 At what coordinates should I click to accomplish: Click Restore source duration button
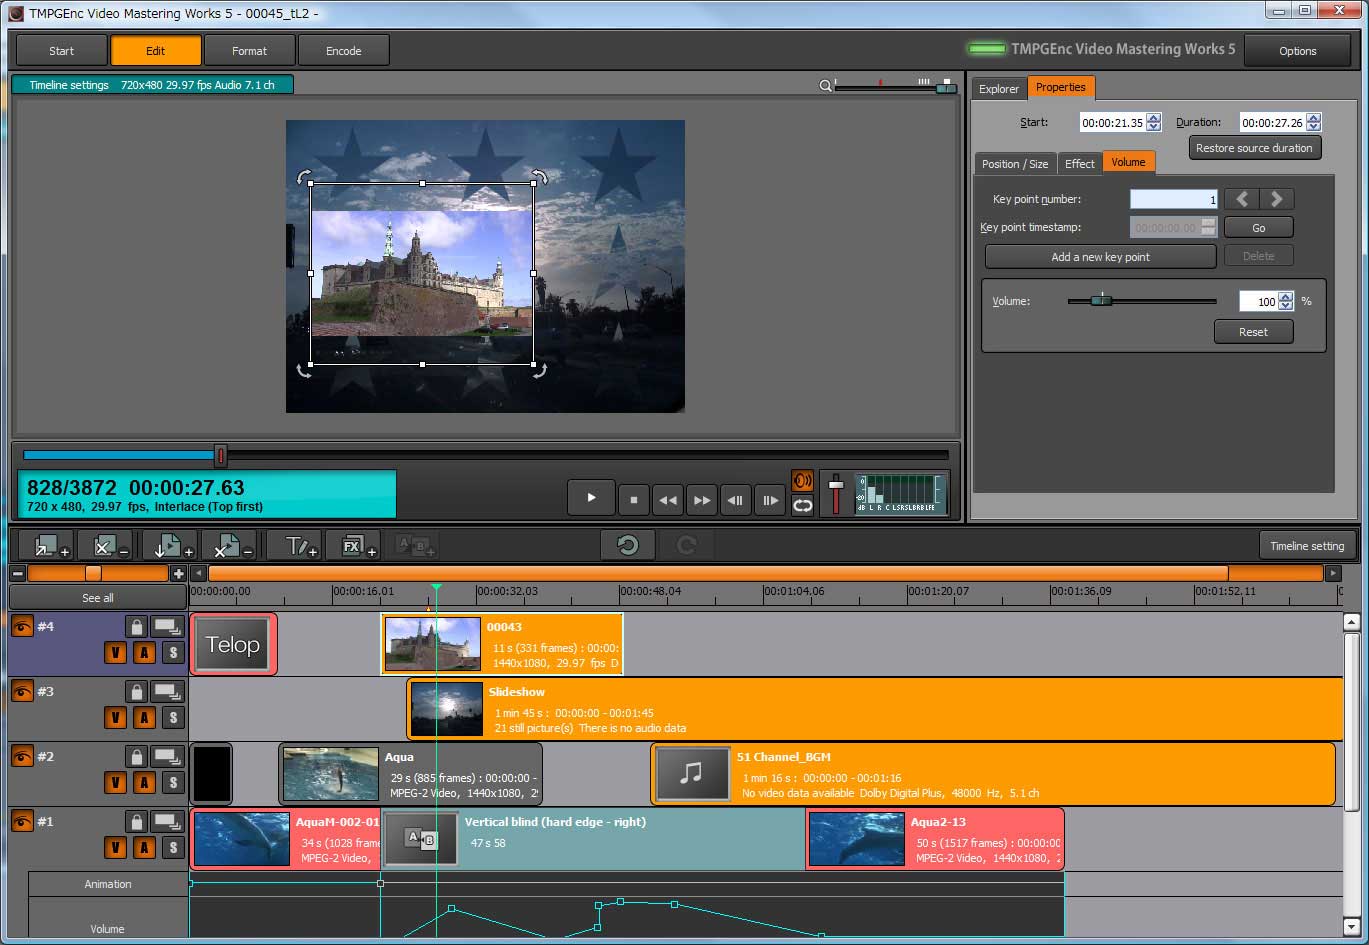pos(1254,148)
